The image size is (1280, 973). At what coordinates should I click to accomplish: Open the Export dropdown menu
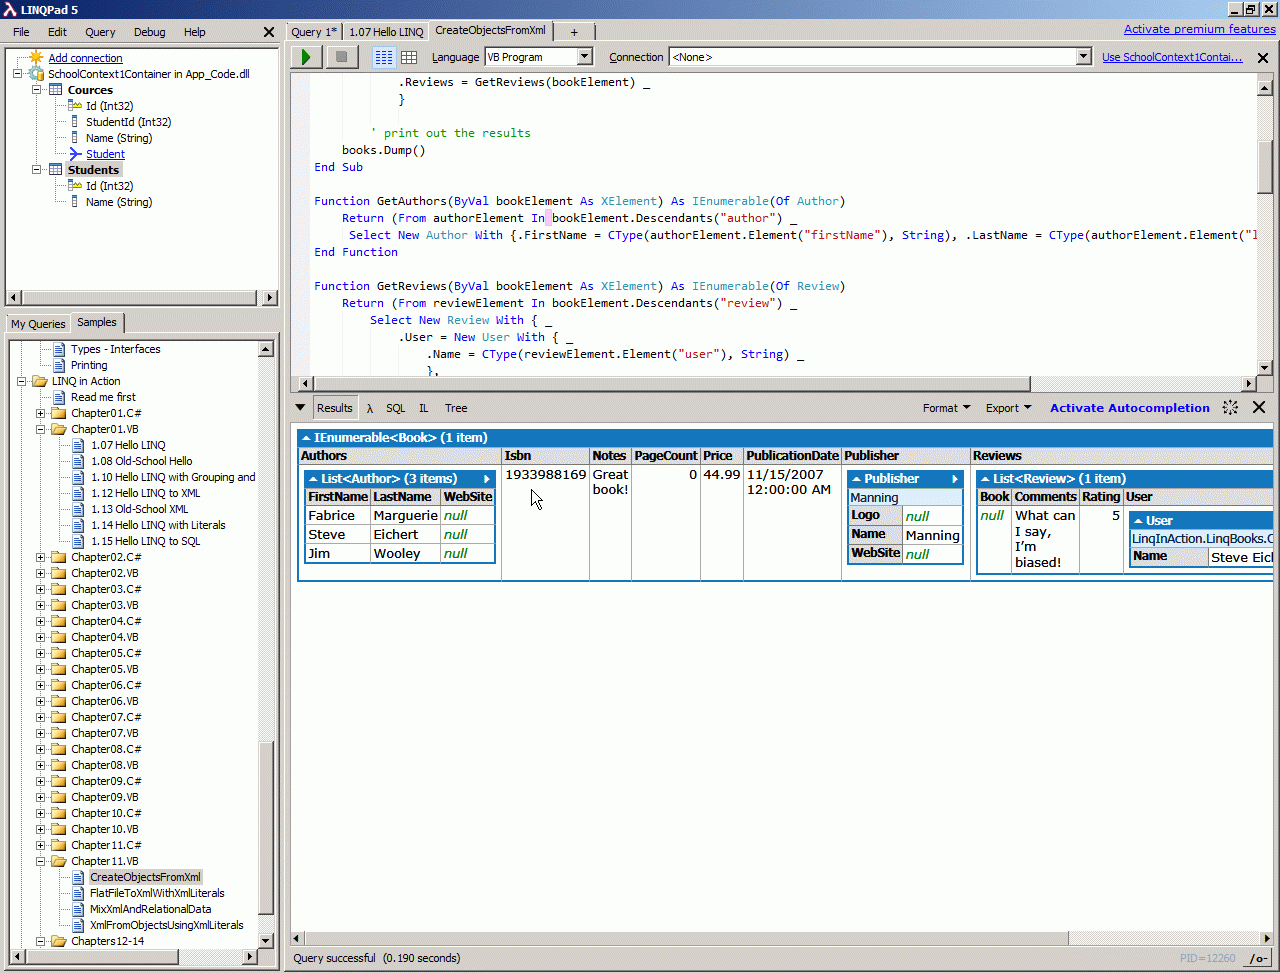tap(1009, 408)
